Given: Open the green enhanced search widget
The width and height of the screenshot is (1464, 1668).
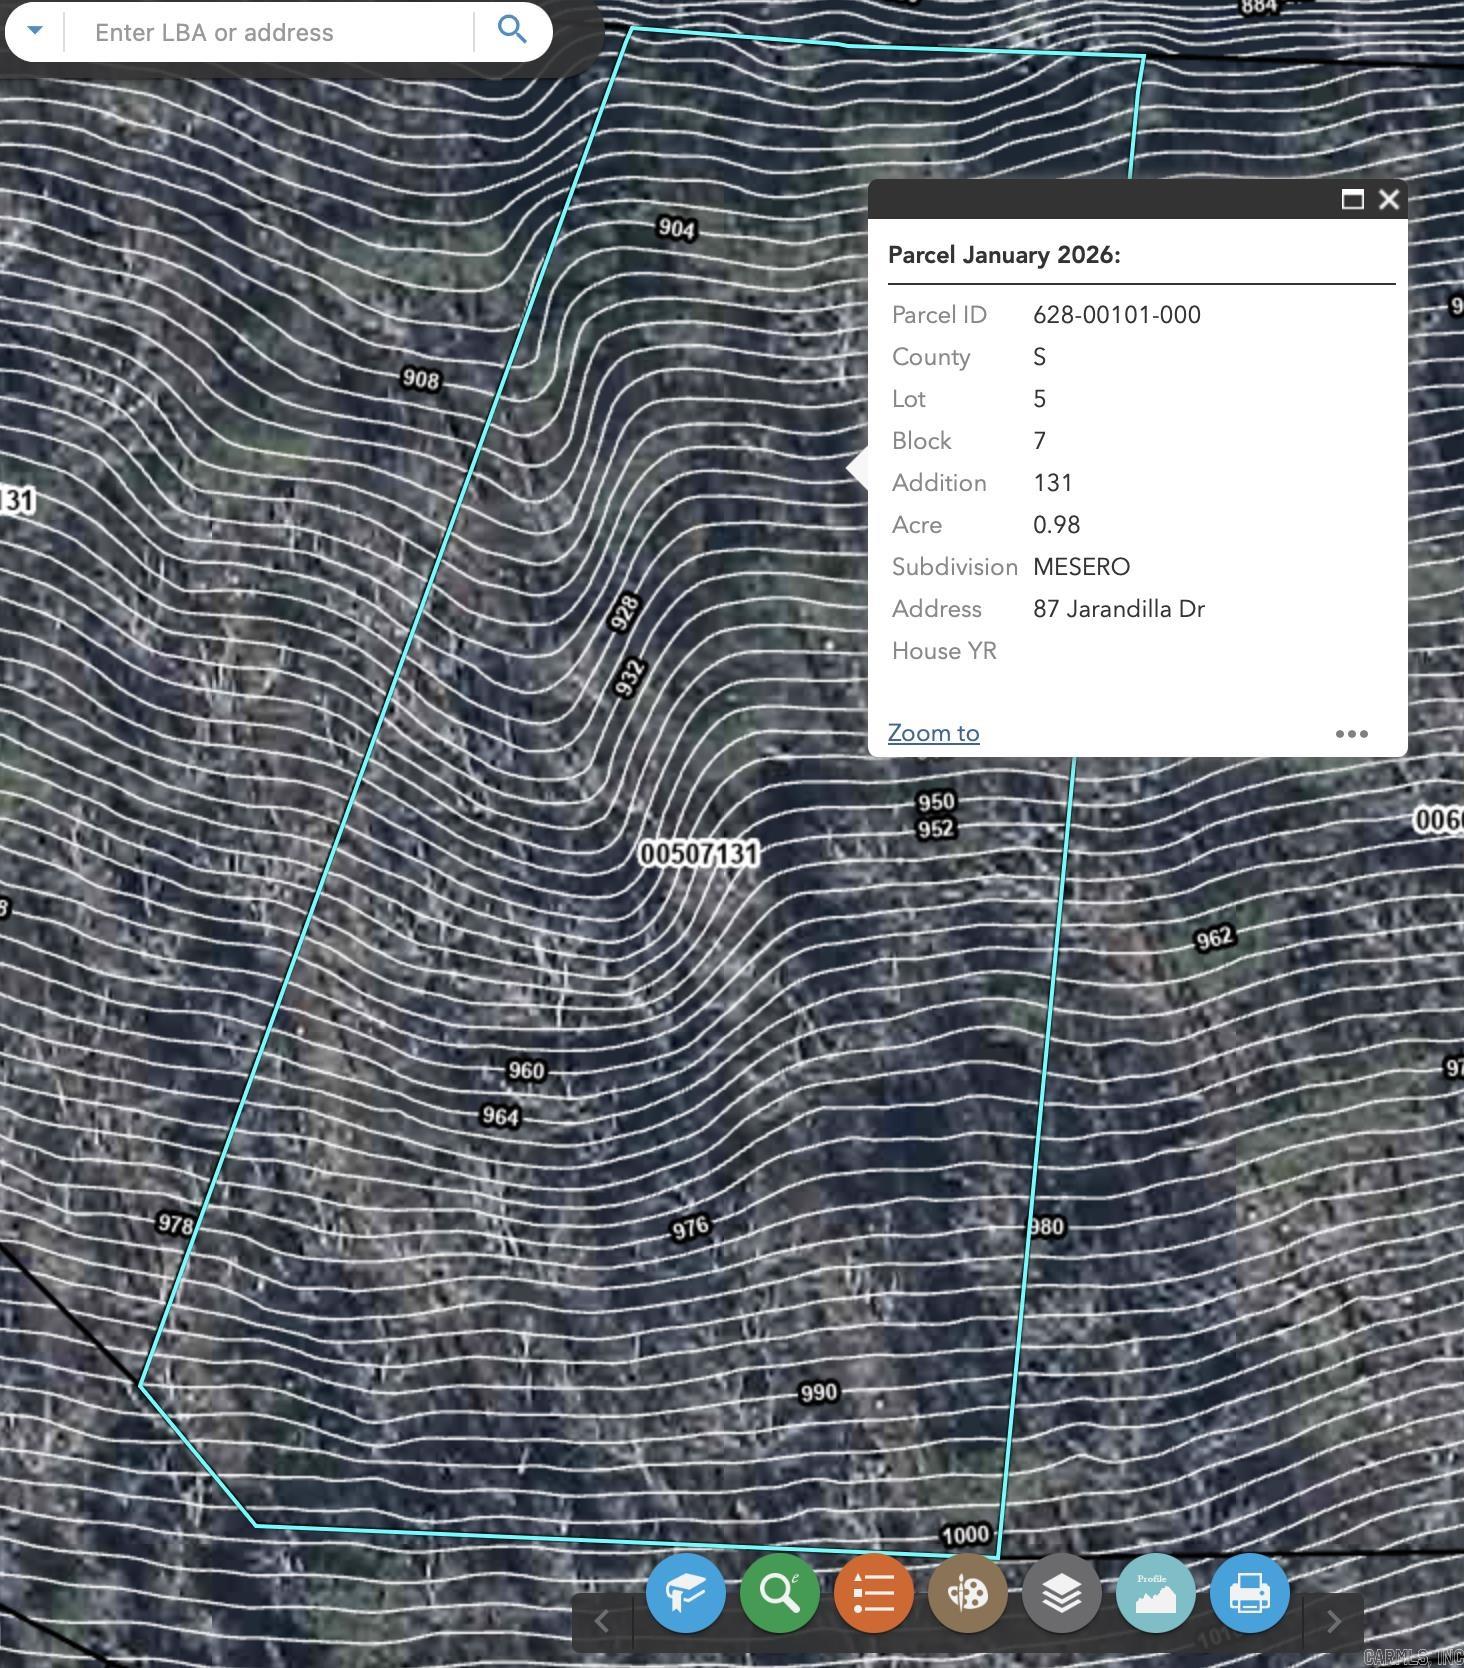Looking at the screenshot, I should pyautogui.click(x=779, y=1593).
